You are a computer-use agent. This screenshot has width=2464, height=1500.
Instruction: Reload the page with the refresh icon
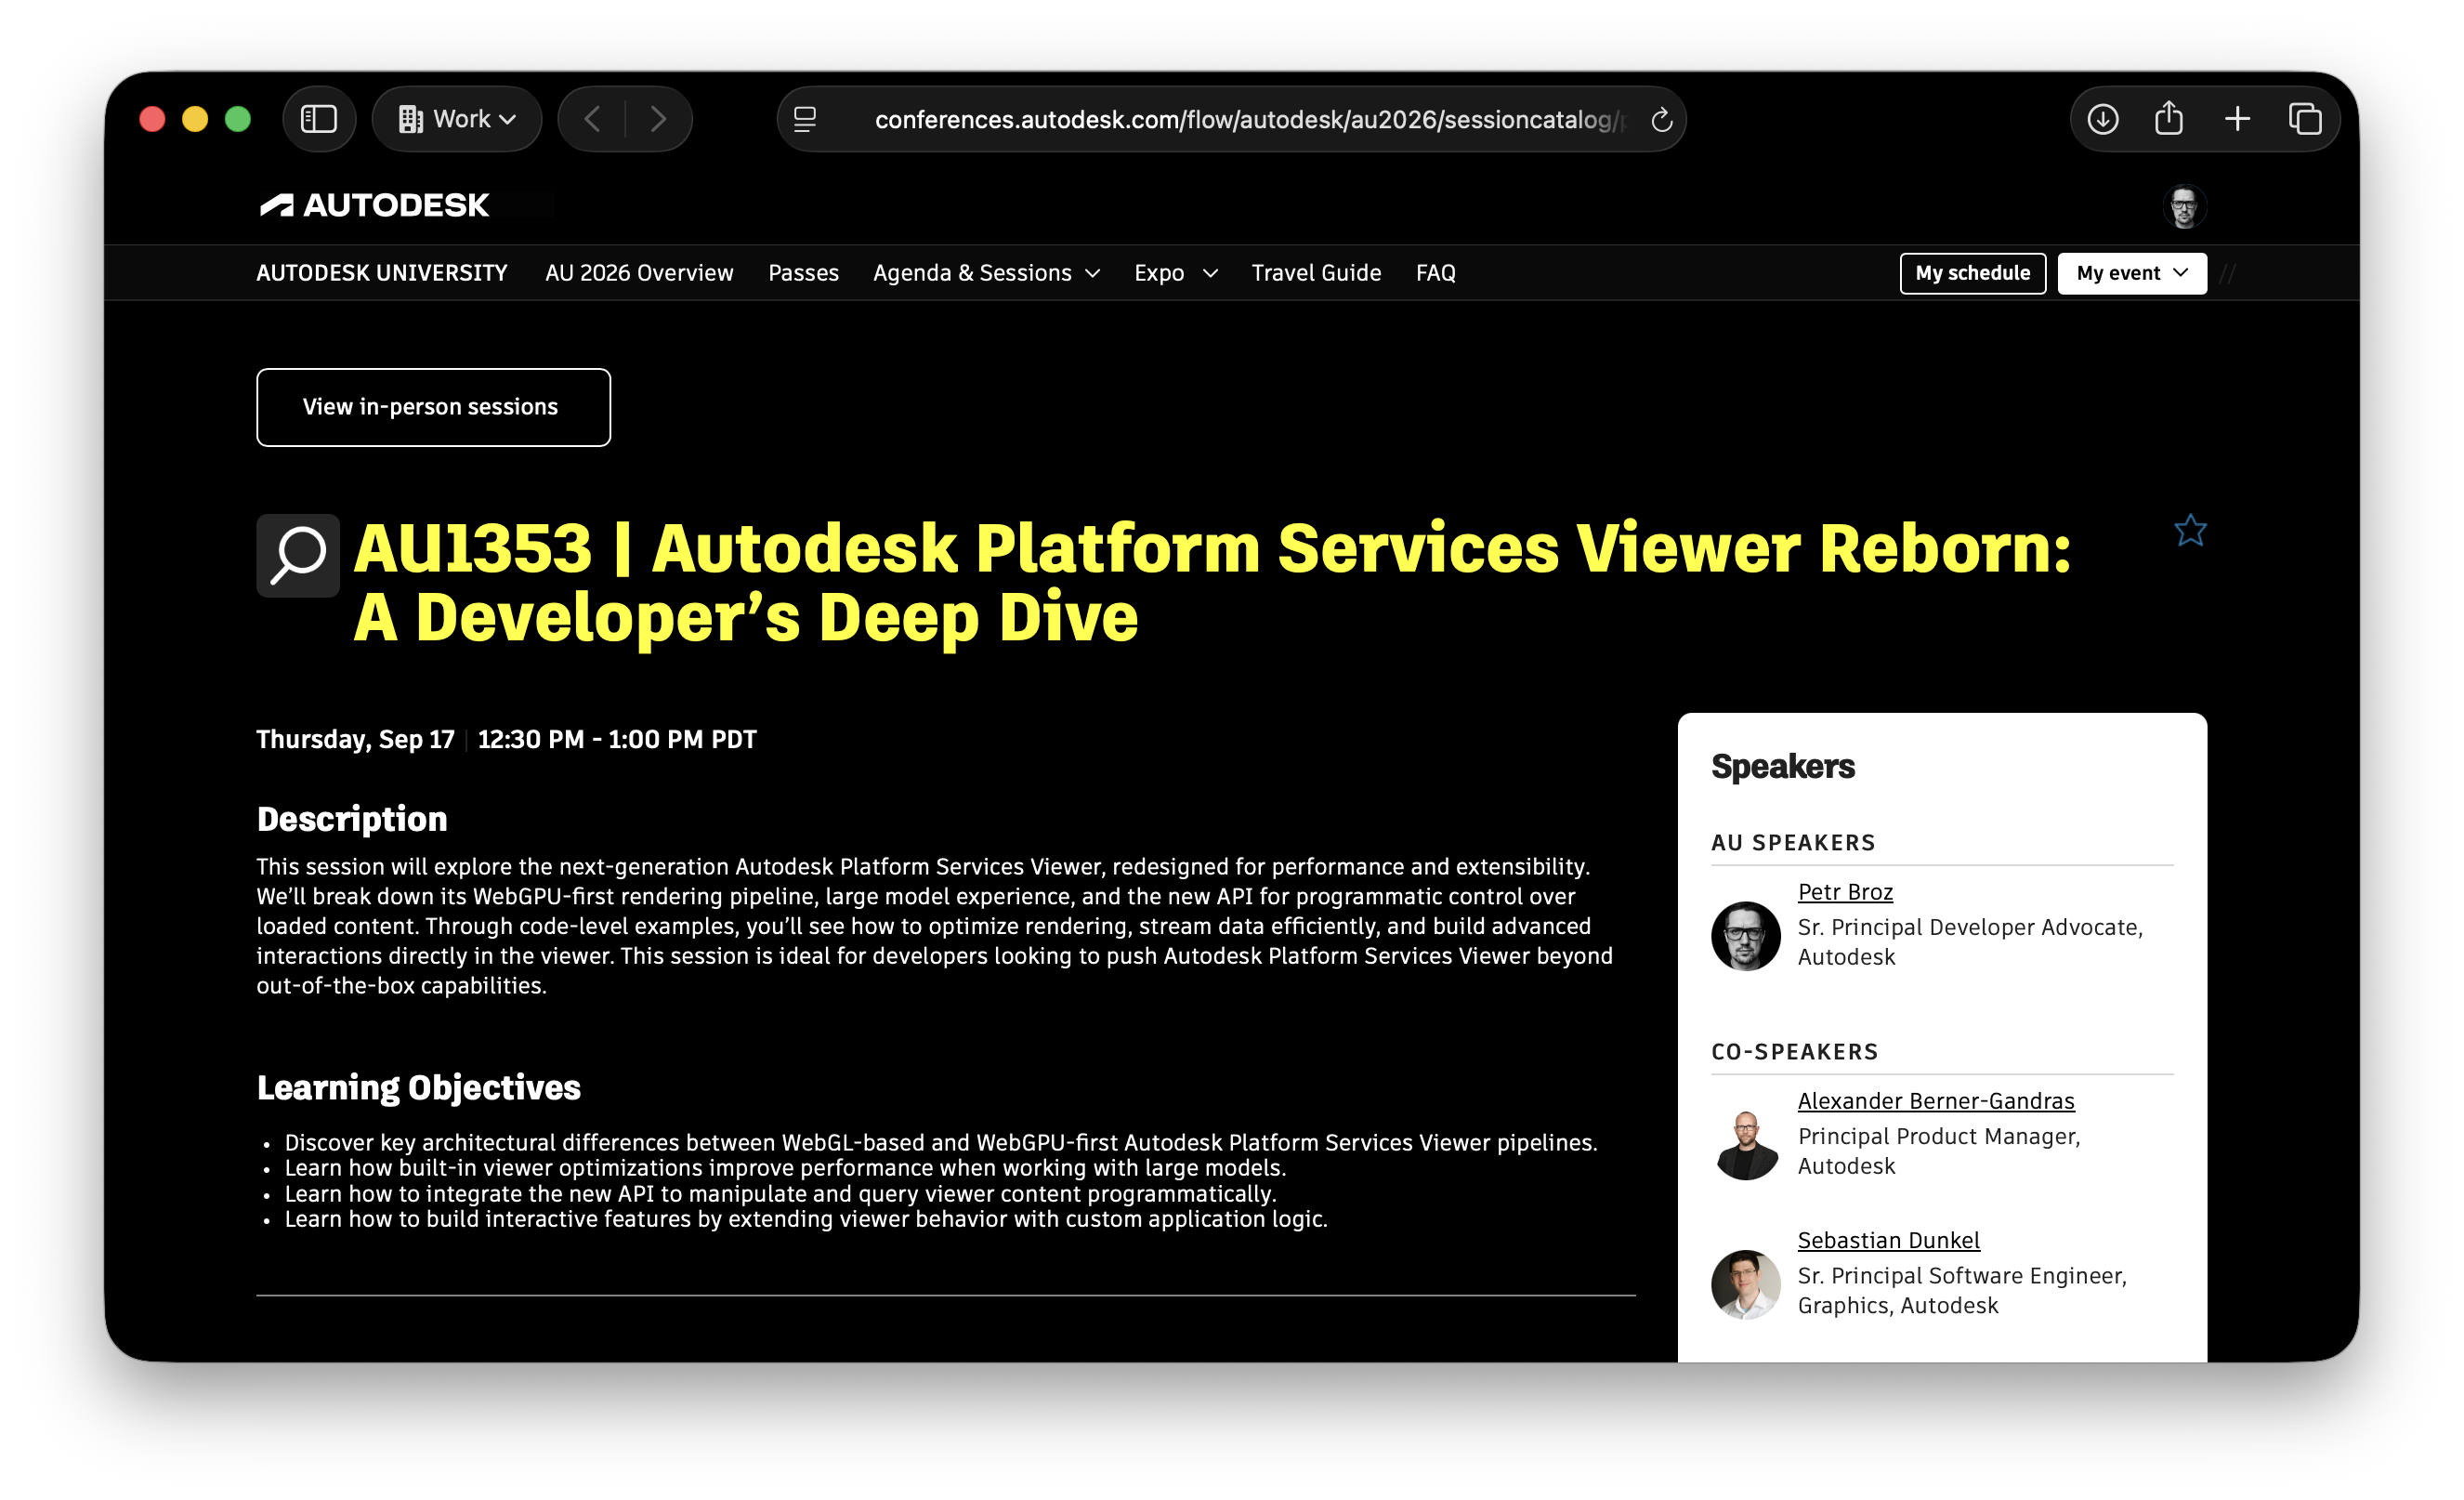click(x=1661, y=119)
